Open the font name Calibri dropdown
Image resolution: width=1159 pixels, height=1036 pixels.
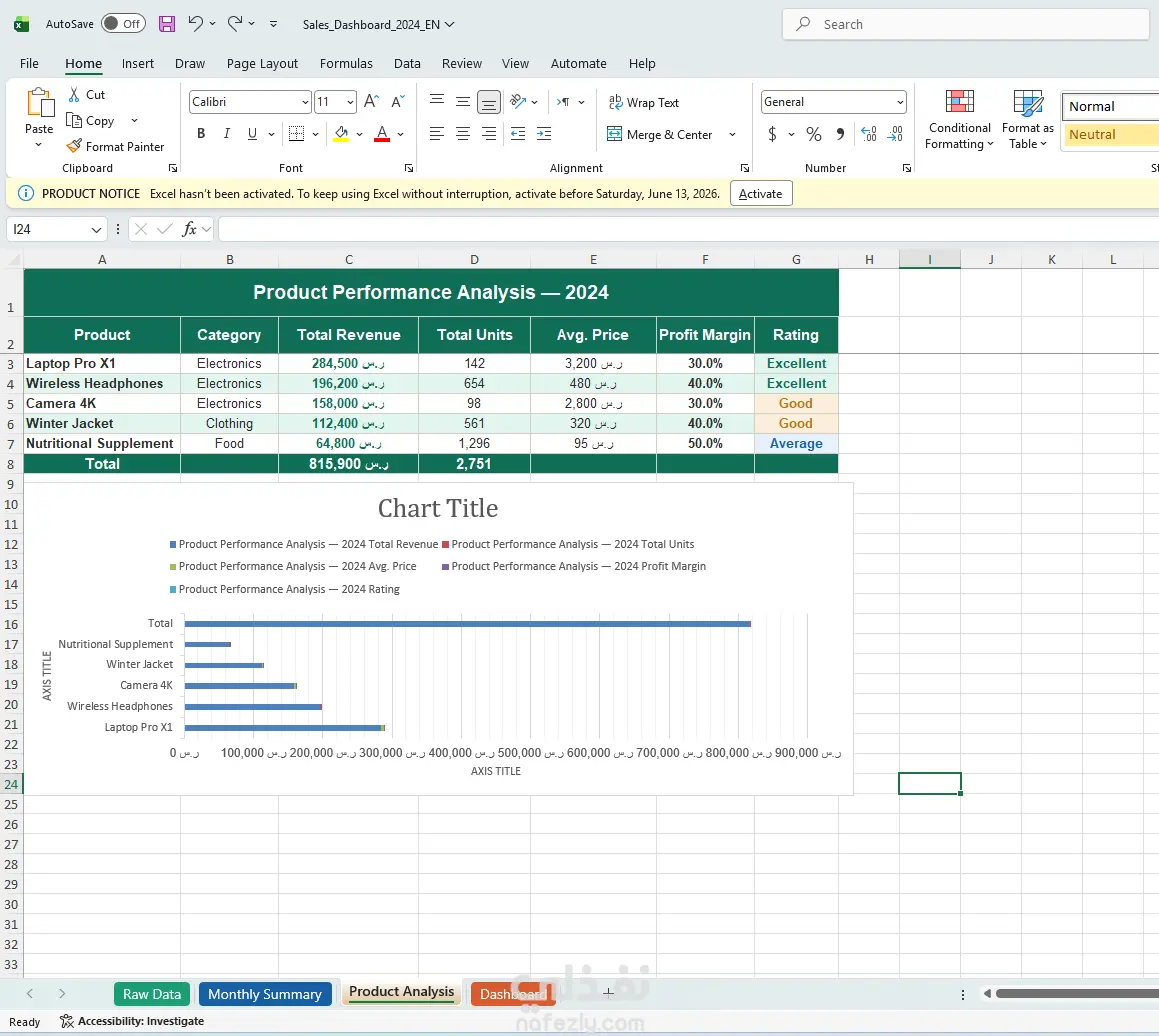[305, 102]
